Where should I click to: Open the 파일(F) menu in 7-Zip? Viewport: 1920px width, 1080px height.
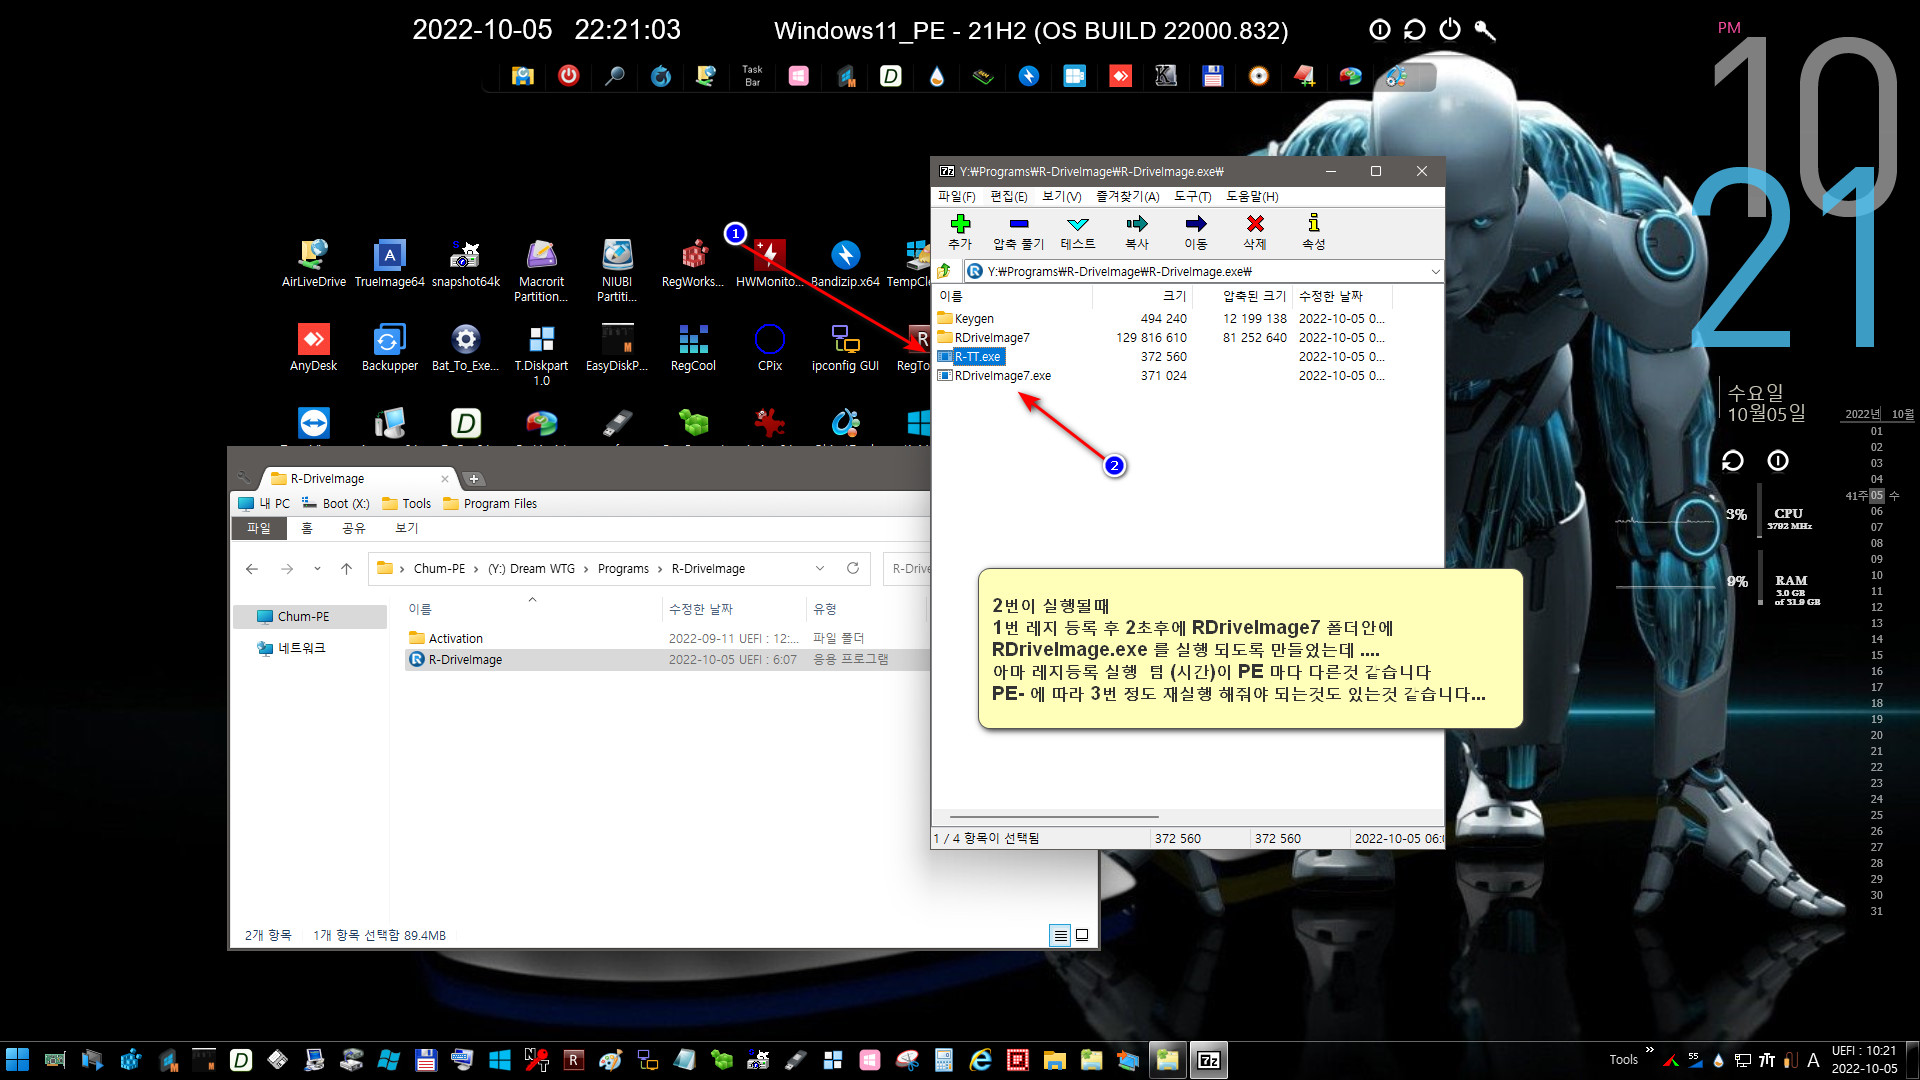[x=956, y=196]
